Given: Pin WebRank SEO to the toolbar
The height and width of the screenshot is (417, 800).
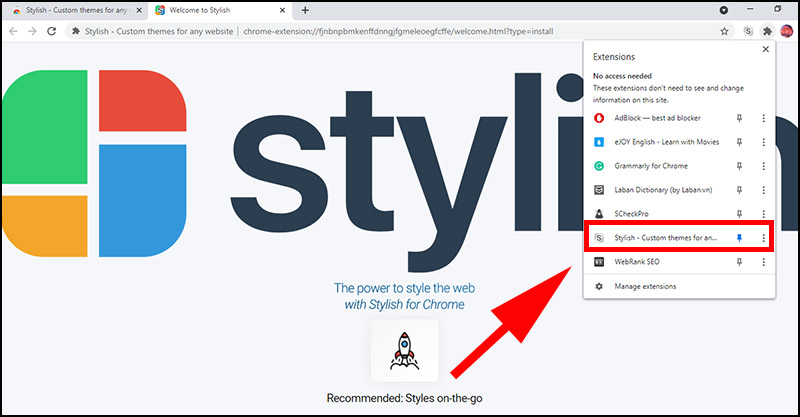Looking at the screenshot, I should [739, 262].
